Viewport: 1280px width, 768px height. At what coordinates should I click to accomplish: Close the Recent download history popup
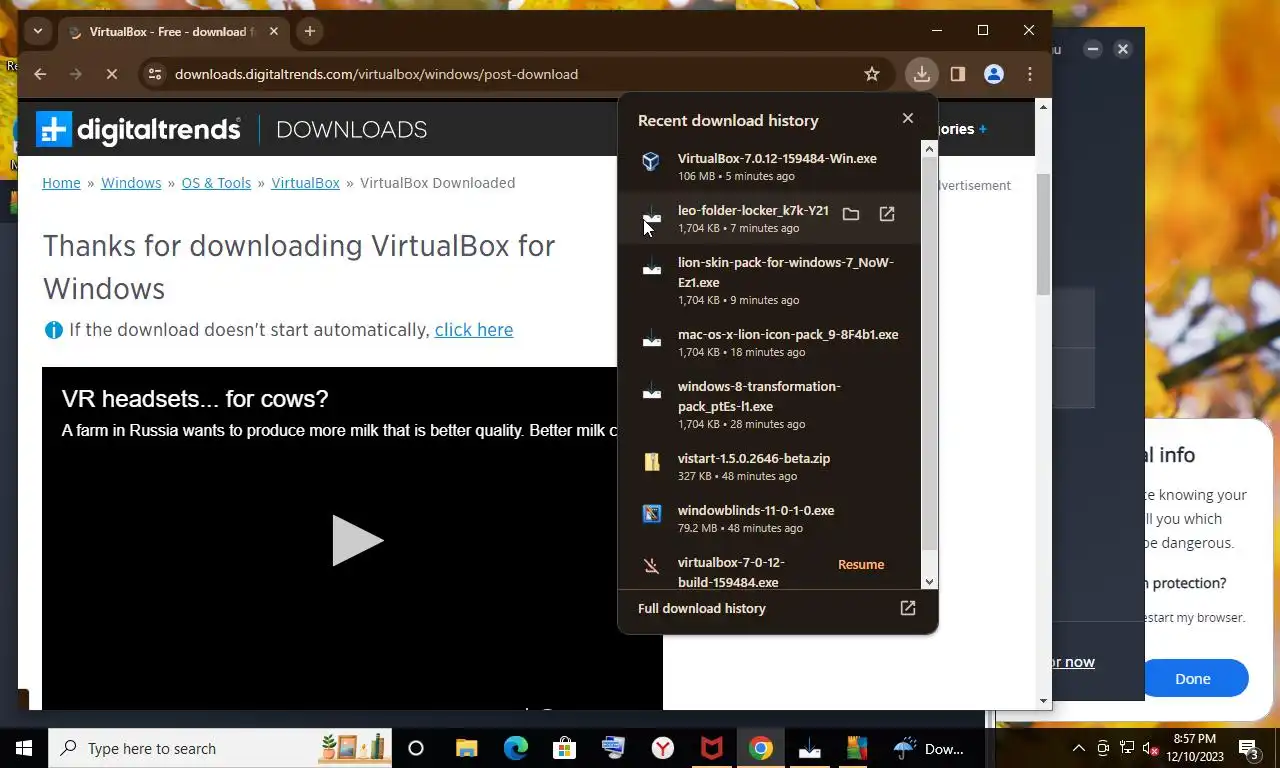pos(907,118)
